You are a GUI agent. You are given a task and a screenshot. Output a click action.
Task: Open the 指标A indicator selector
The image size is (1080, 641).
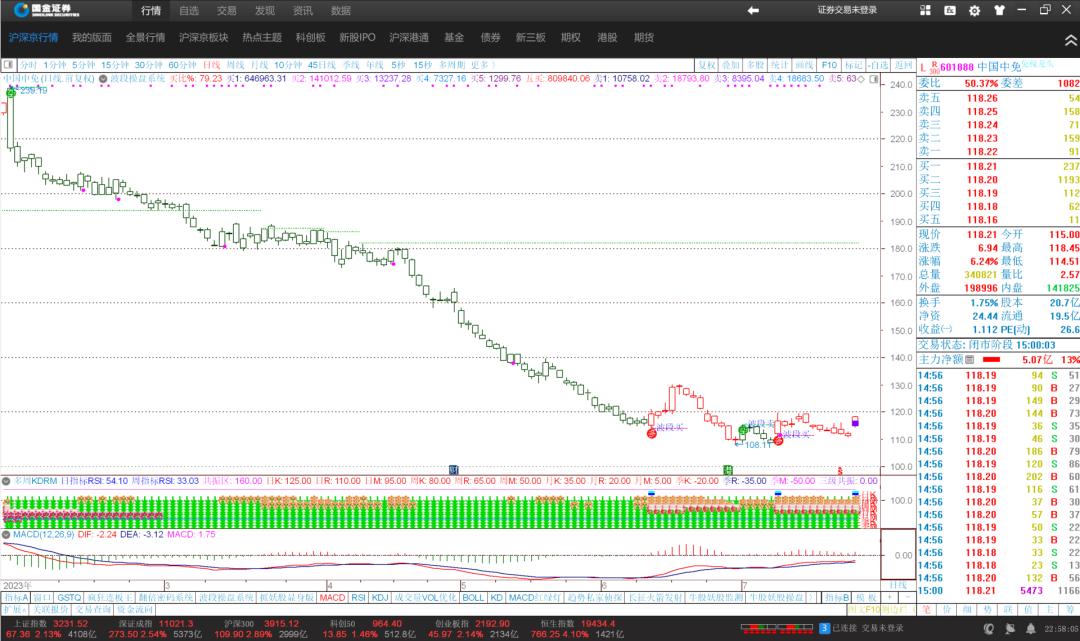click(x=15, y=597)
